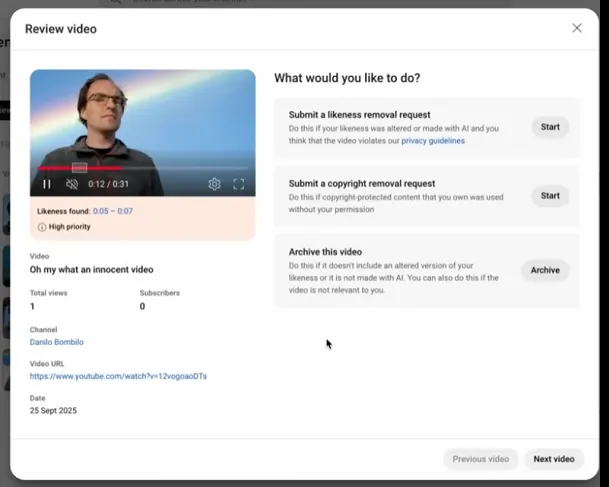Open Danilo Bombilo channel link

pyautogui.click(x=57, y=342)
